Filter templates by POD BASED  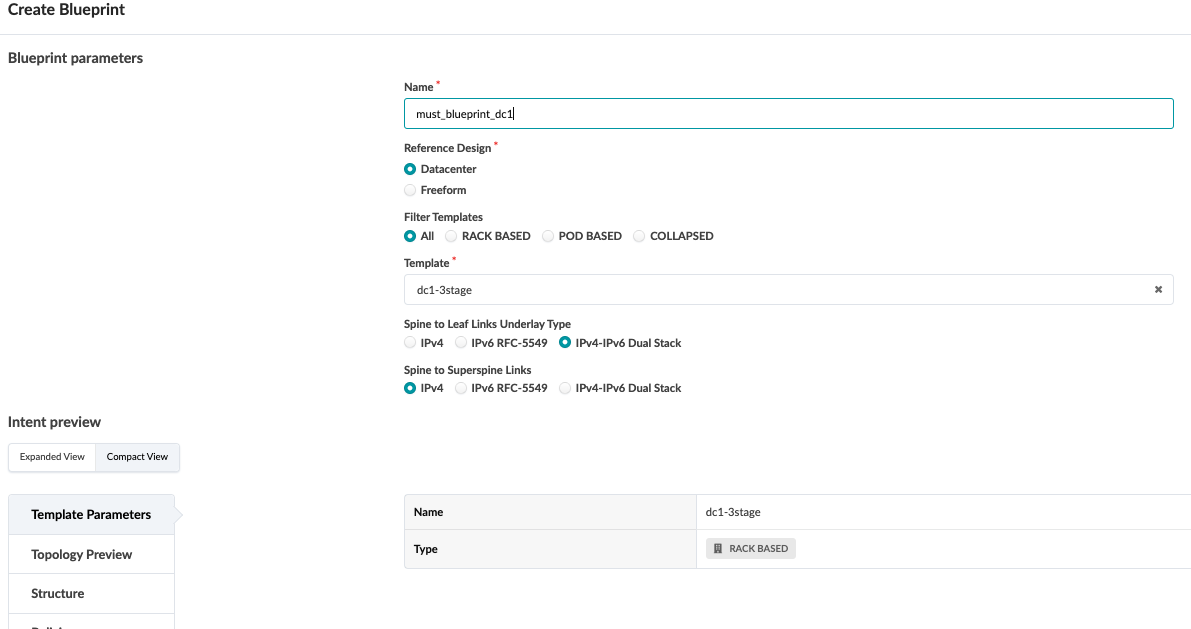tap(548, 236)
